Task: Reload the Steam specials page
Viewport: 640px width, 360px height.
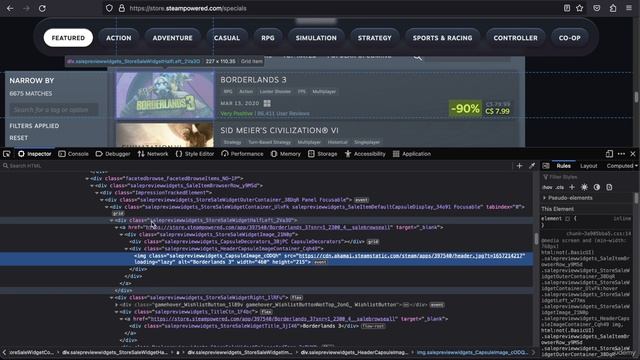Action: 42,8
